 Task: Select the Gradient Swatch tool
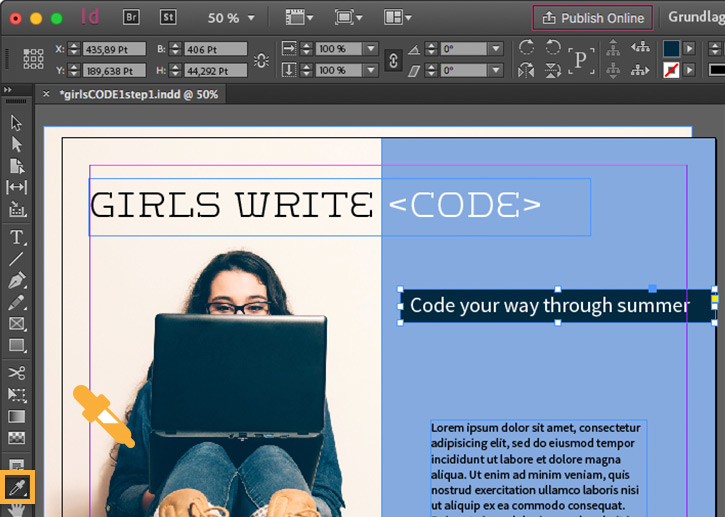pos(17,416)
